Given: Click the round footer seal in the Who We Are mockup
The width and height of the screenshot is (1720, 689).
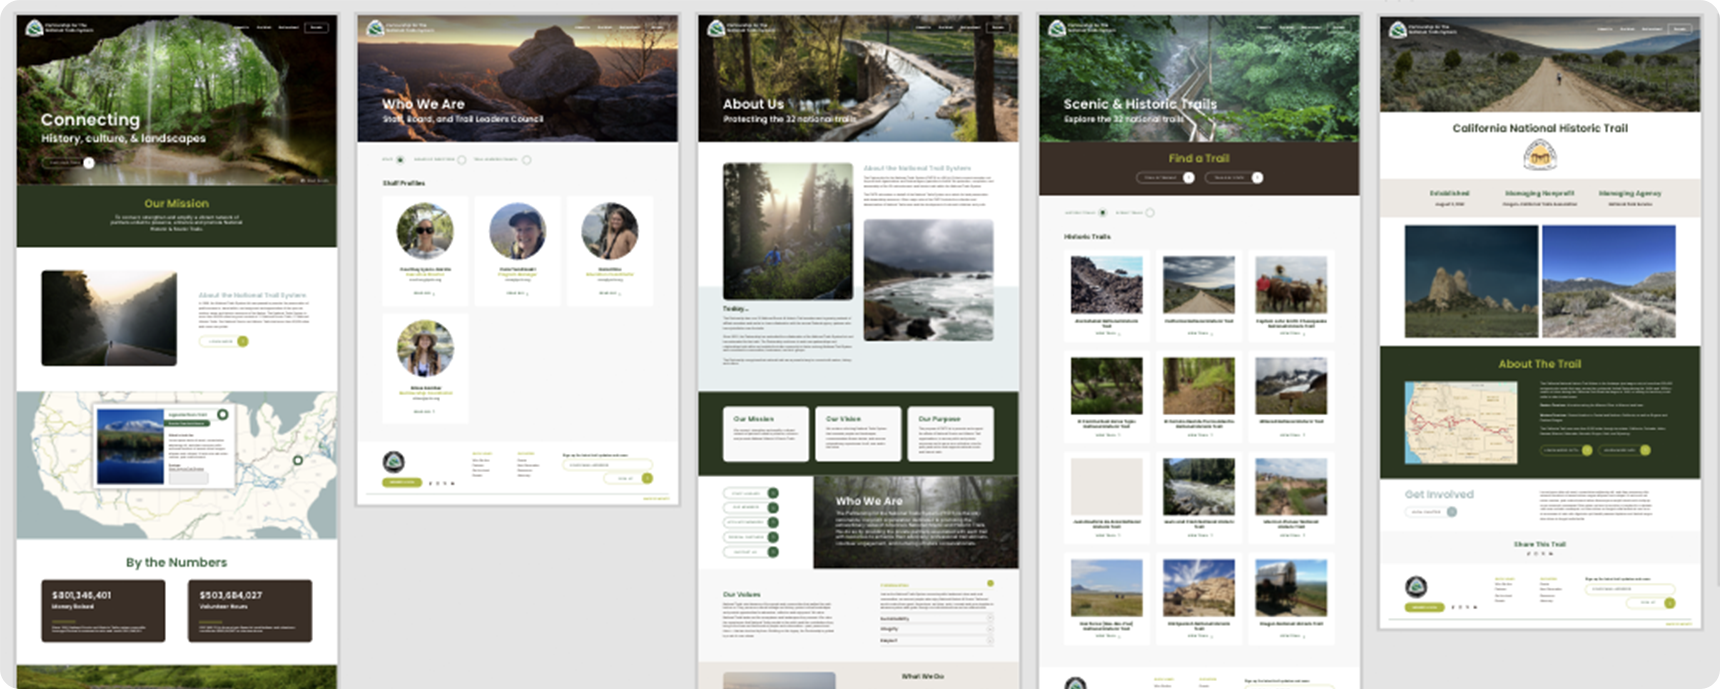Looking at the screenshot, I should tap(394, 462).
